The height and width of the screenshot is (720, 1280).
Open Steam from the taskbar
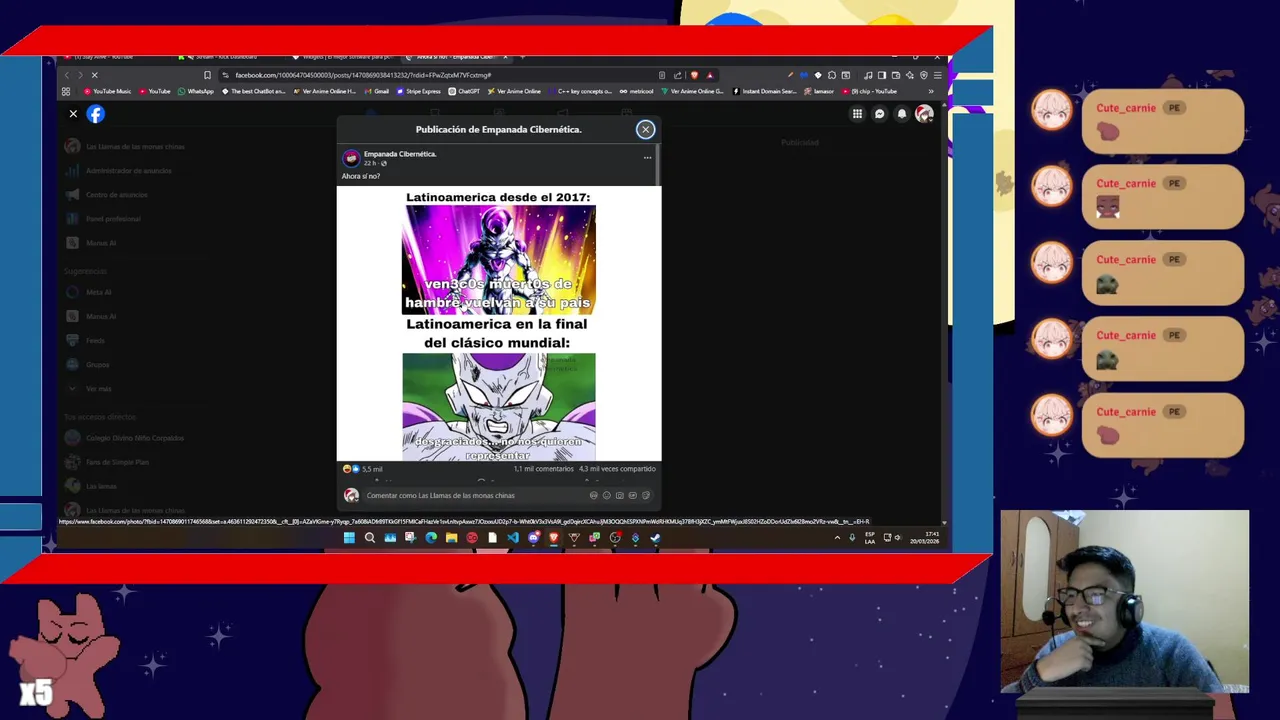pyautogui.click(x=655, y=538)
